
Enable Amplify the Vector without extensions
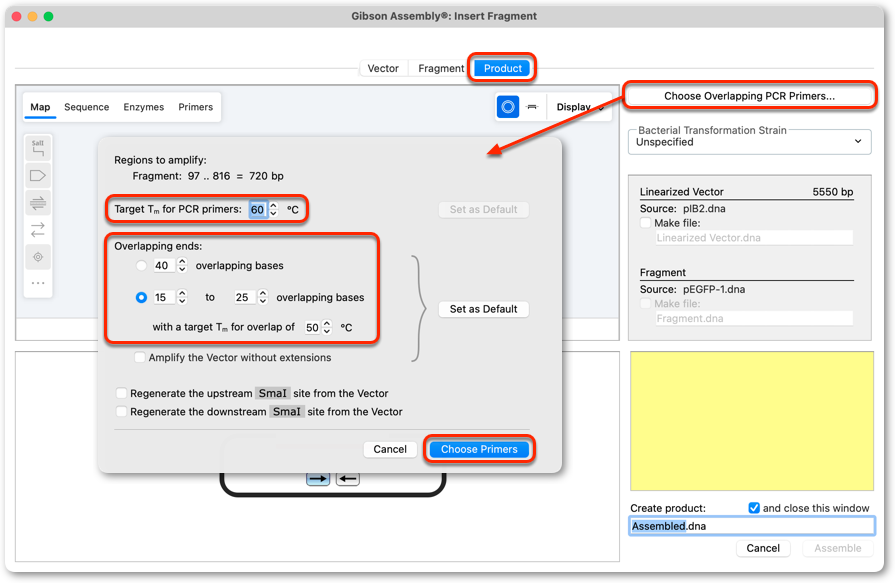(x=139, y=357)
